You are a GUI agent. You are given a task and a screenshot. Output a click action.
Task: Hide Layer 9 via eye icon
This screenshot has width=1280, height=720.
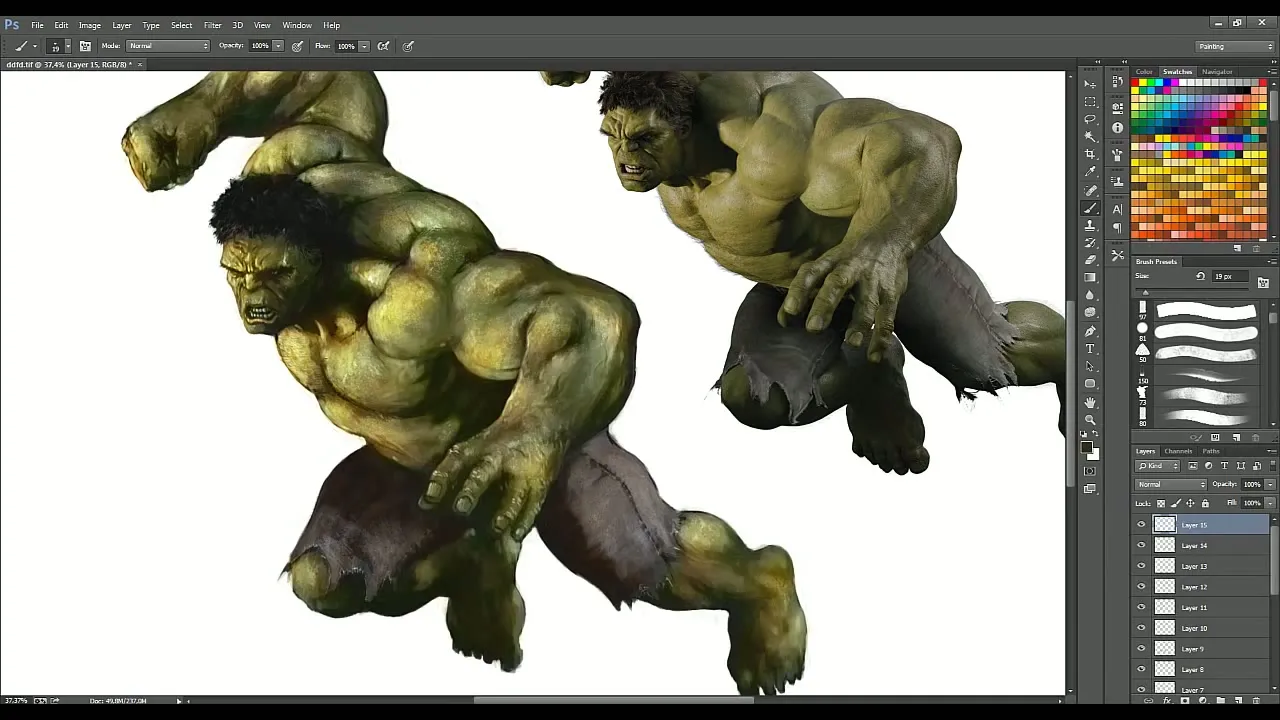point(1141,649)
